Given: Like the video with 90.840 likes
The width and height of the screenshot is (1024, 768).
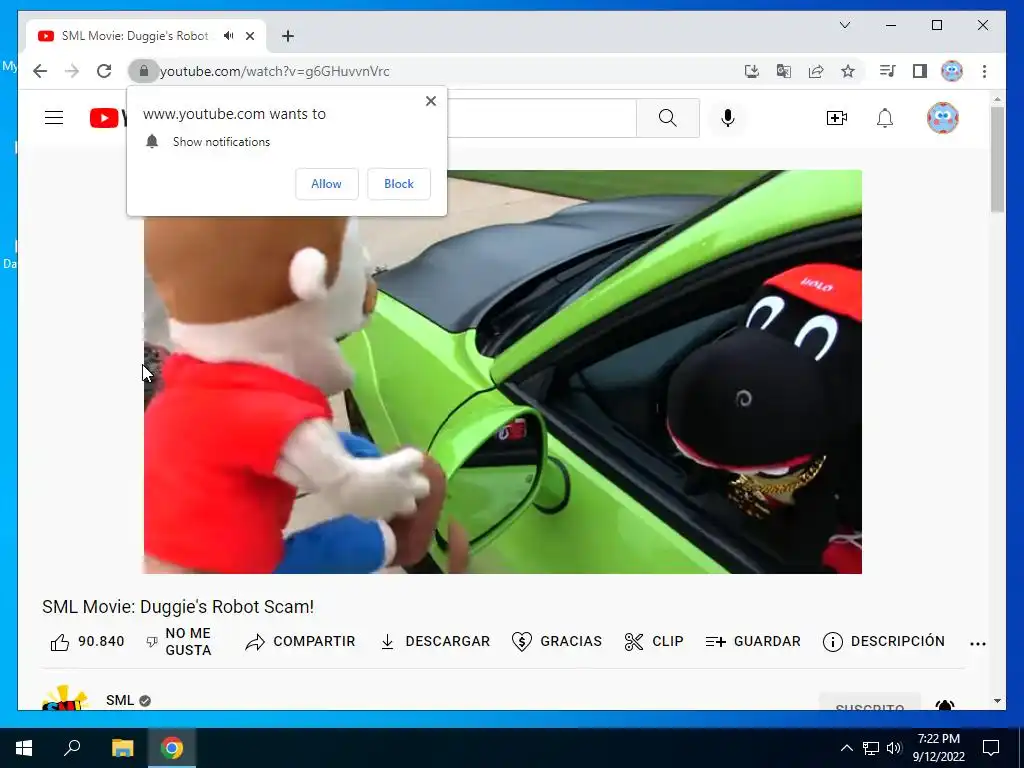Looking at the screenshot, I should (x=88, y=642).
